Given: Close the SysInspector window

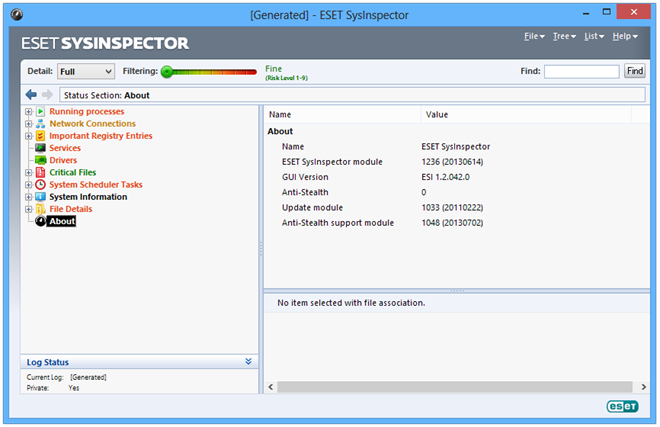Looking at the screenshot, I should click(x=633, y=12).
